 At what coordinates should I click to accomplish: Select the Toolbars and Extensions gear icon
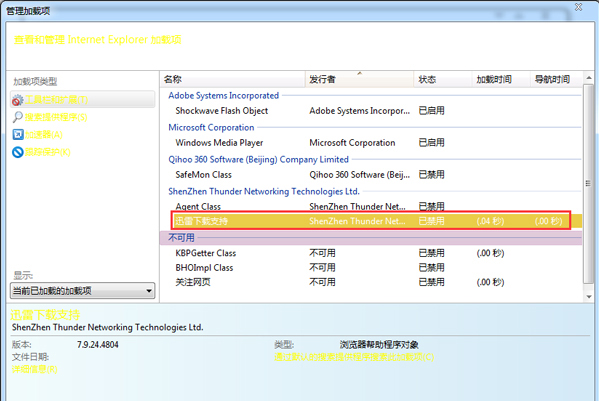[18, 100]
